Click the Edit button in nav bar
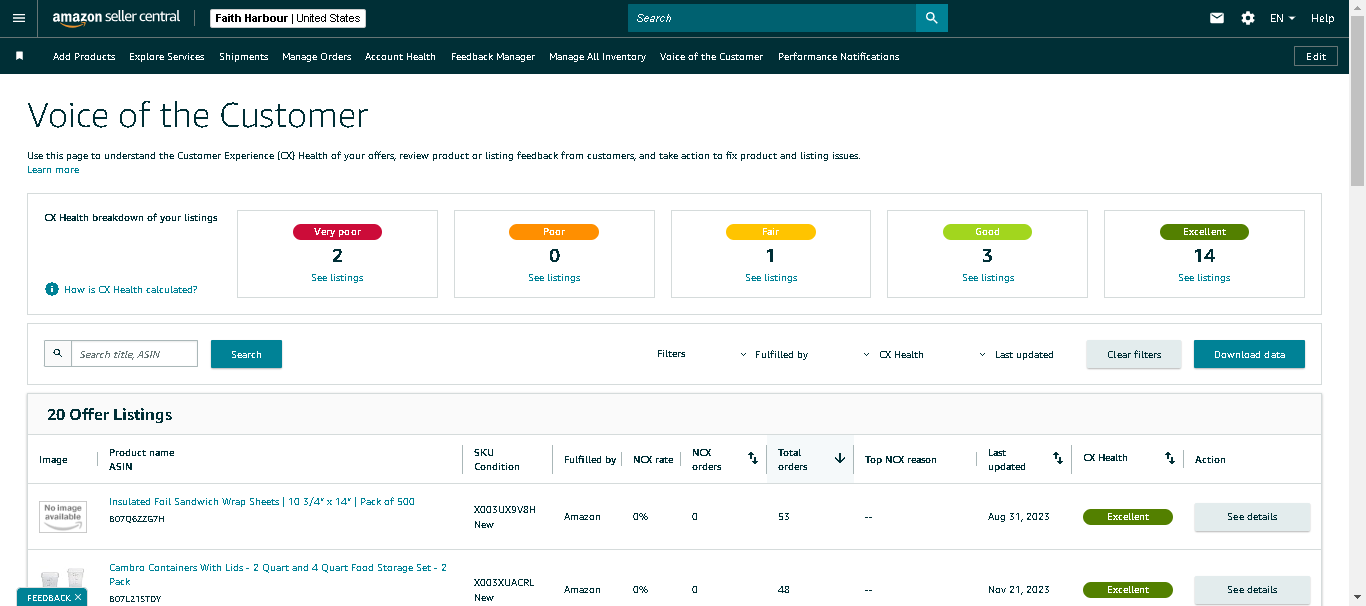1366x606 pixels. tap(1316, 56)
